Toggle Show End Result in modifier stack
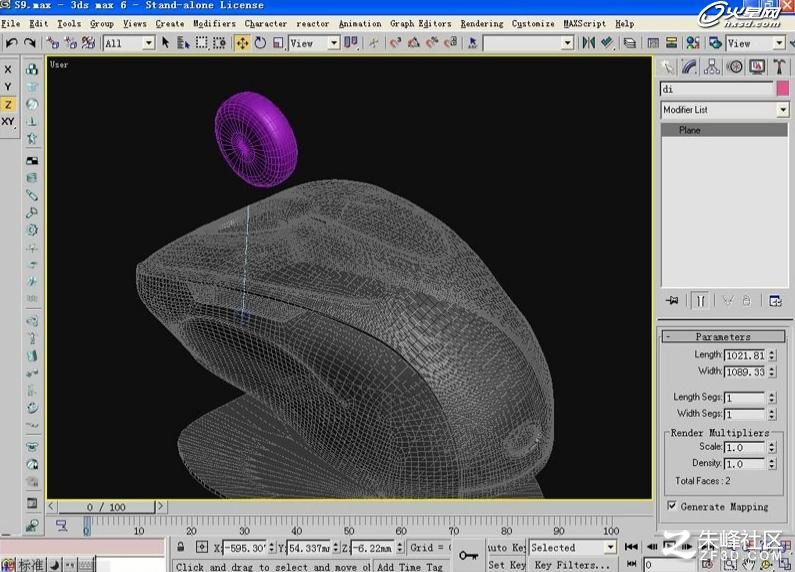The height and width of the screenshot is (572, 795). coord(700,301)
